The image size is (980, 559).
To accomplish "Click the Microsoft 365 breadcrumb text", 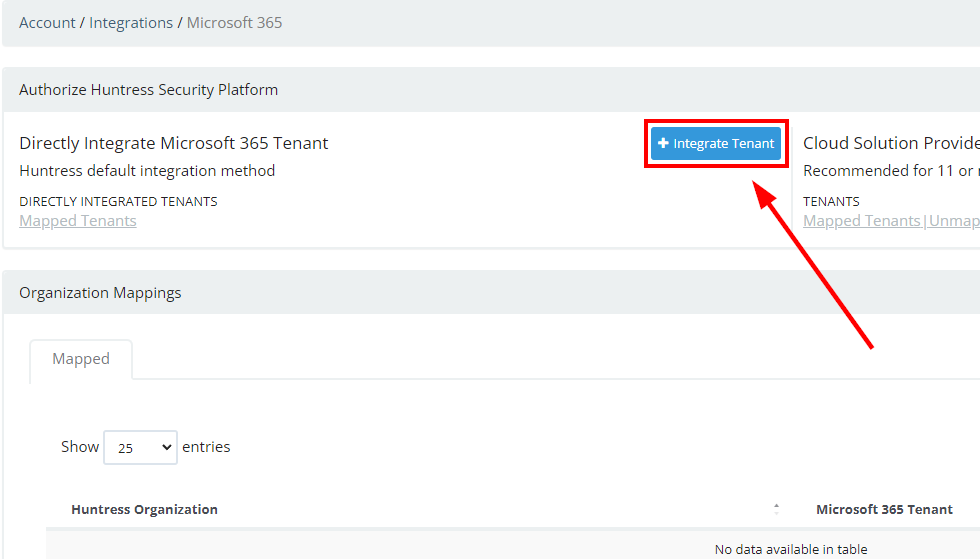I will tap(234, 23).
